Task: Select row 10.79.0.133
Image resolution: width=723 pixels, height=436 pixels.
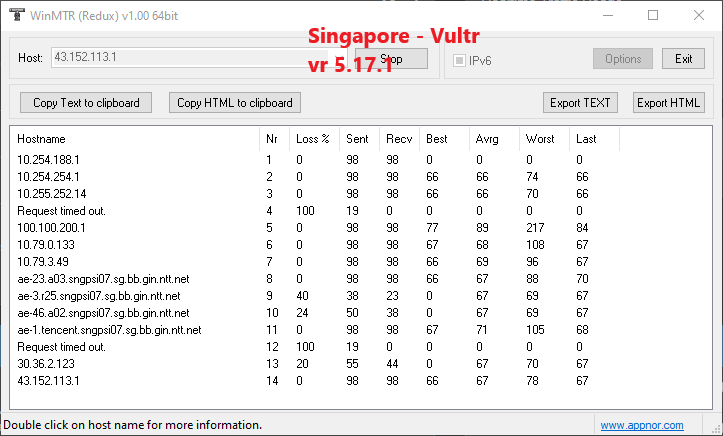Action: pyautogui.click(x=315, y=245)
